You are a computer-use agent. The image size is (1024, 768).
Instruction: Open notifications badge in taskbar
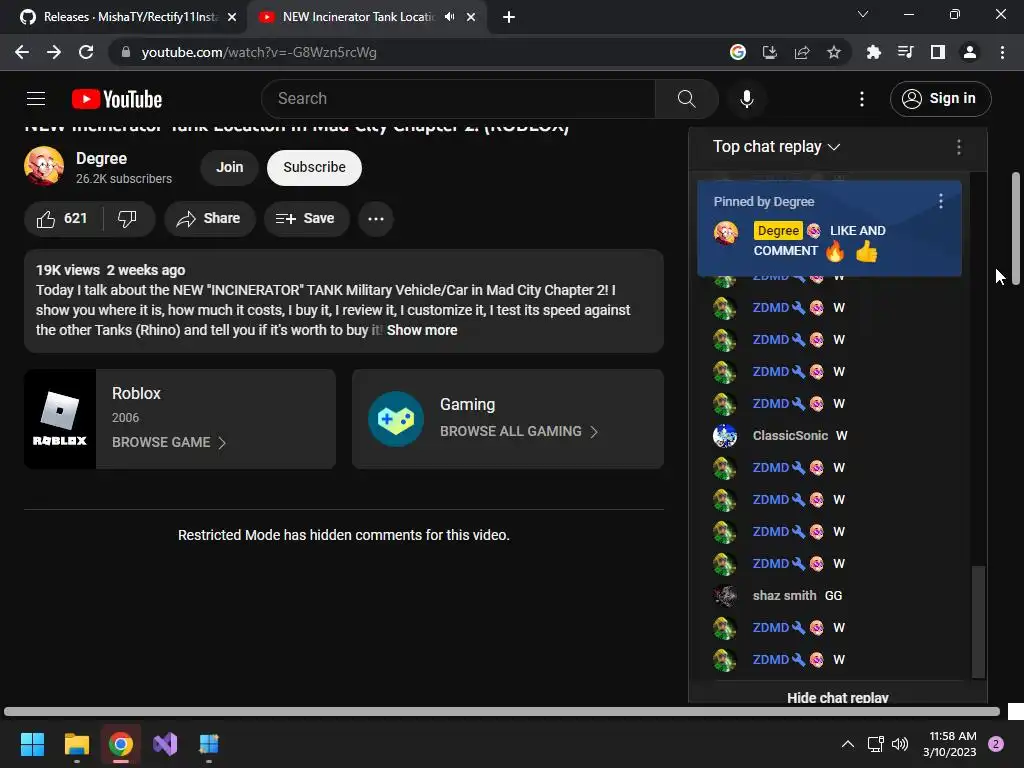coord(996,744)
